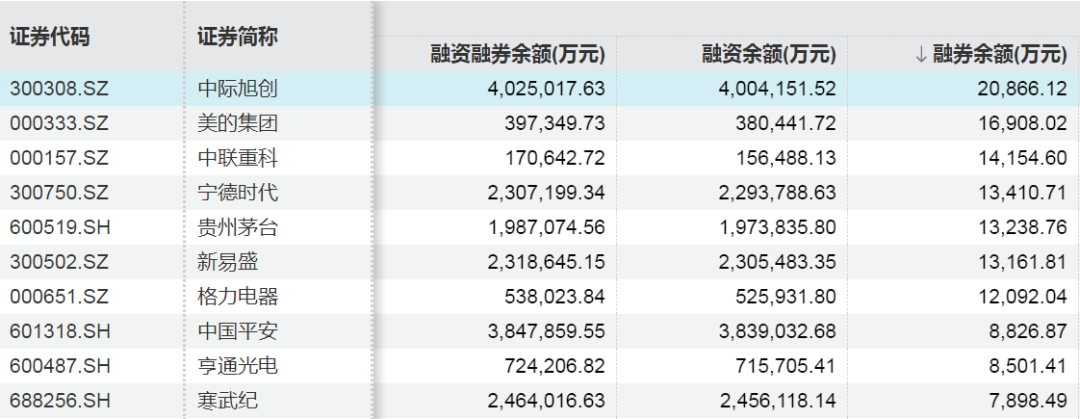
Task: Click the value 2,307,199.34
Action: coord(546,193)
